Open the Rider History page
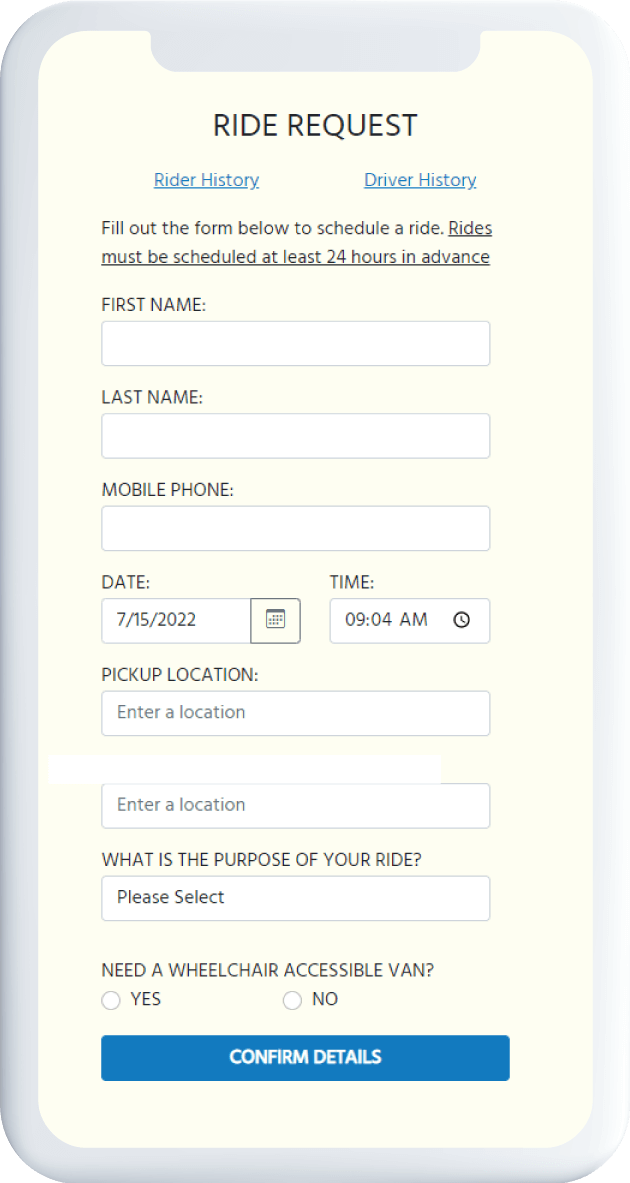 (x=206, y=180)
